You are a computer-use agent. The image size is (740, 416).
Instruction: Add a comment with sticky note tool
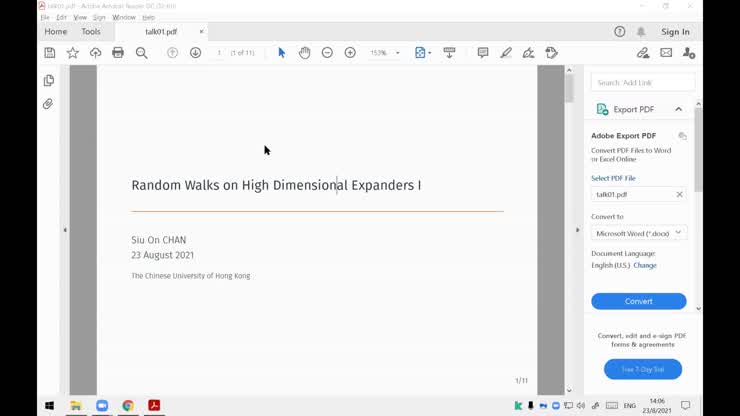(483, 53)
